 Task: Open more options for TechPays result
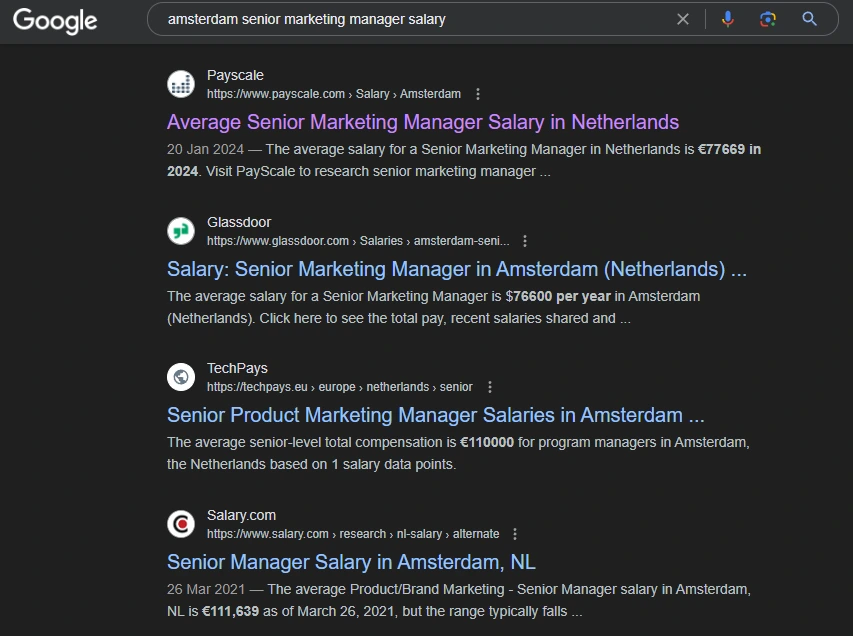(x=490, y=387)
